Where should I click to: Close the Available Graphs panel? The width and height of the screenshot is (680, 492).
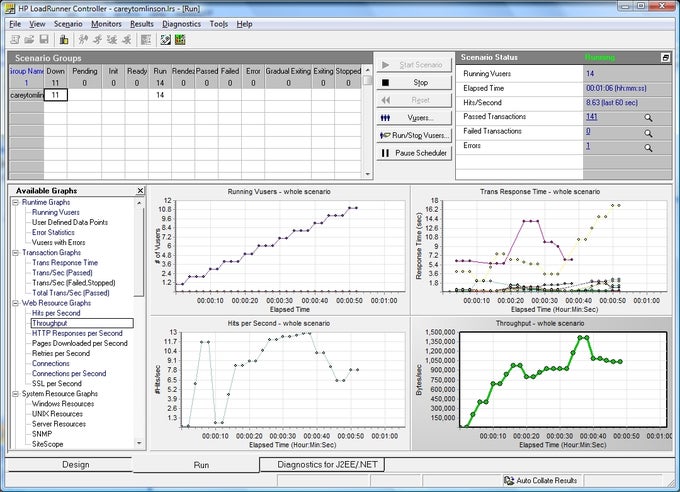point(140,190)
